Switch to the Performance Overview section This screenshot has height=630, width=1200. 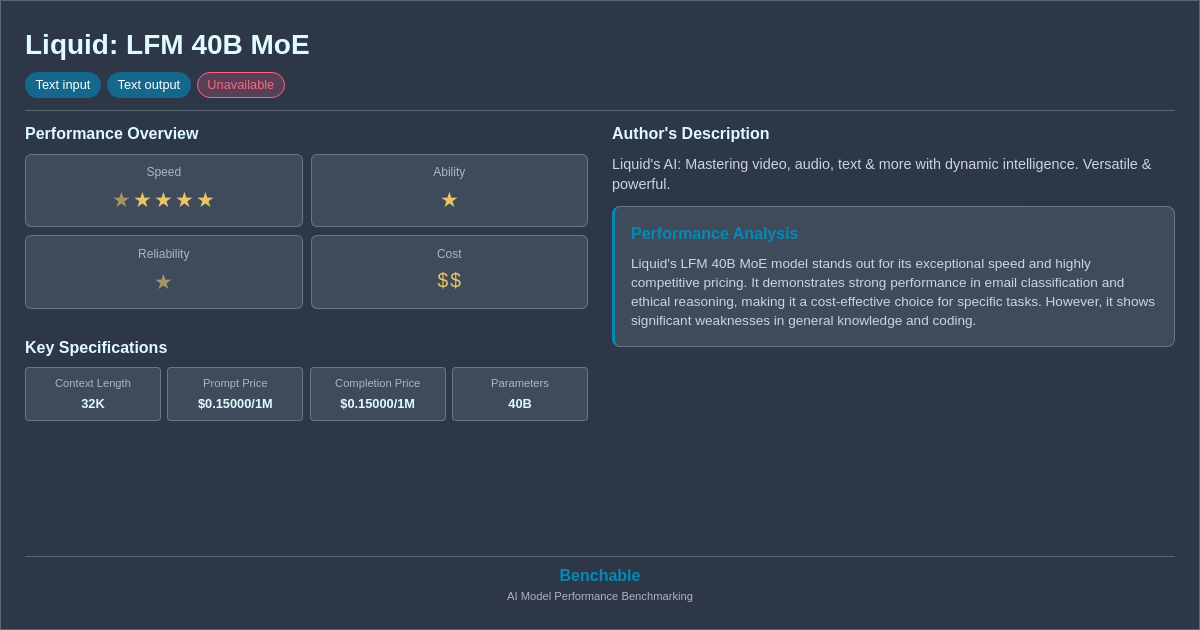pyautogui.click(x=111, y=133)
